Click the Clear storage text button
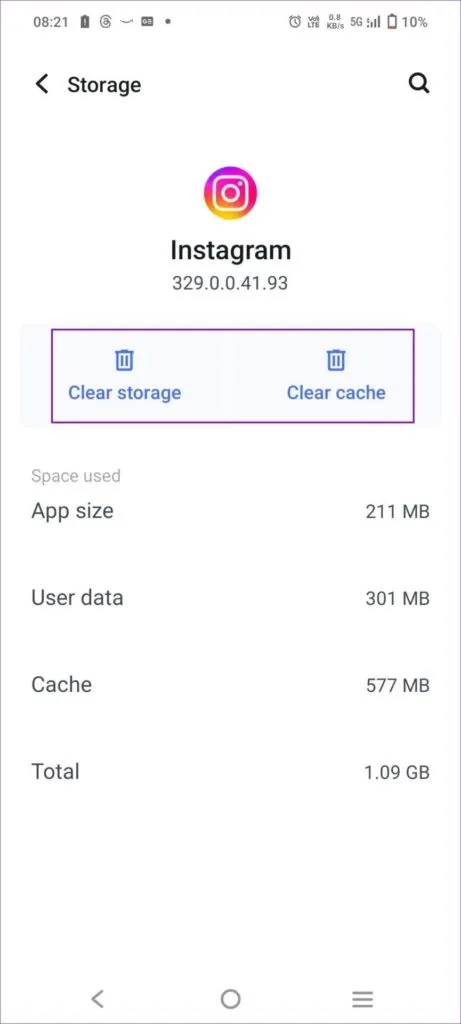Viewport: 461px width, 1024px height. pyautogui.click(x=125, y=393)
